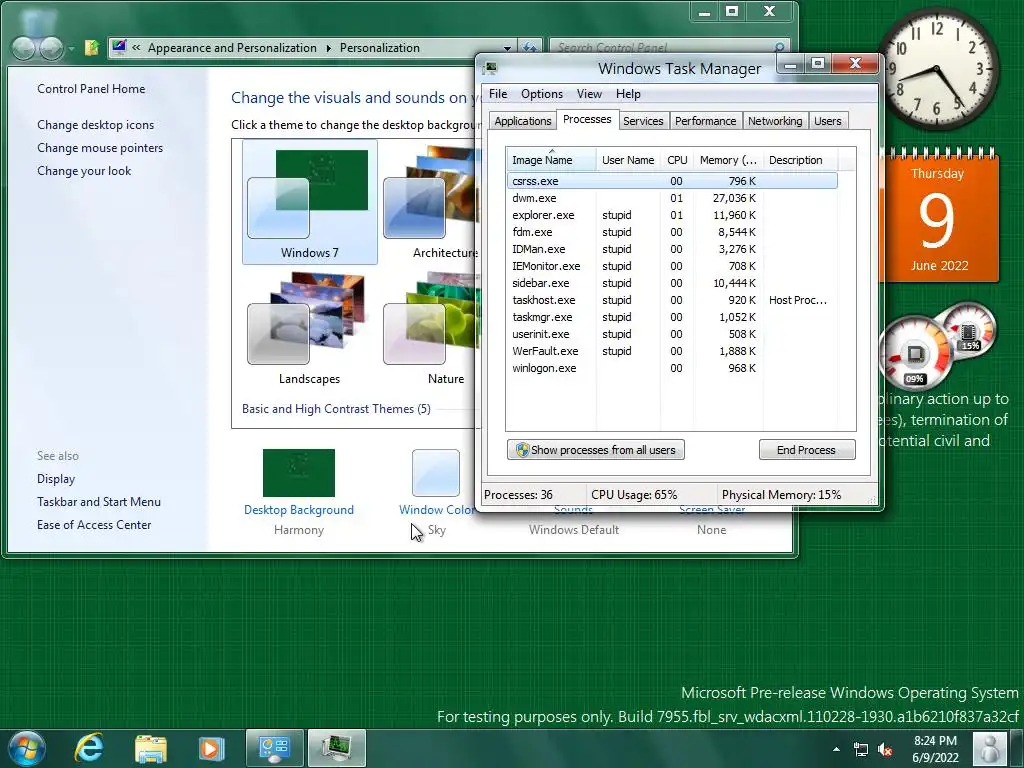Expand breadcrumb arrow after Appearance and Personalization

point(328,48)
